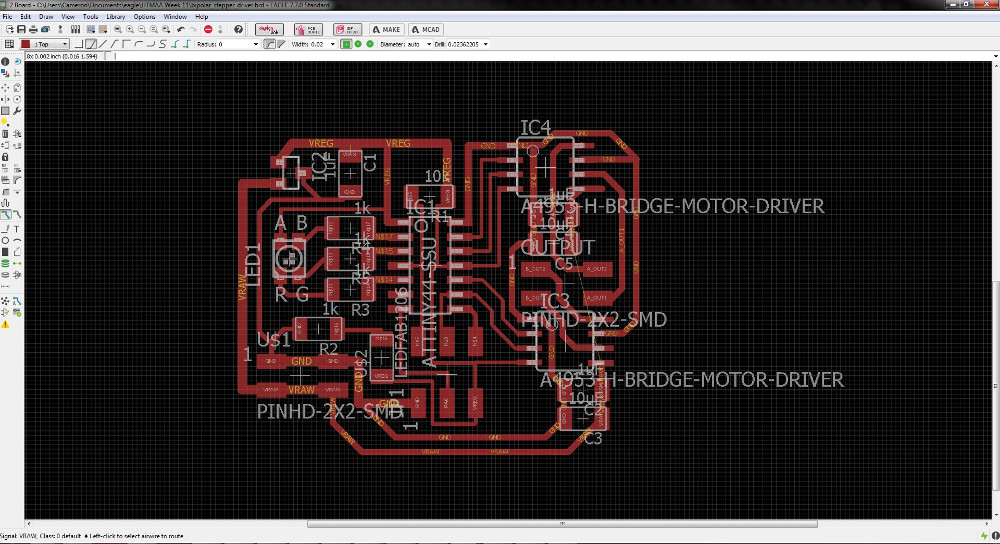Click the Zoom out magnifier
This screenshot has height=544, width=1000.
pos(142,29)
